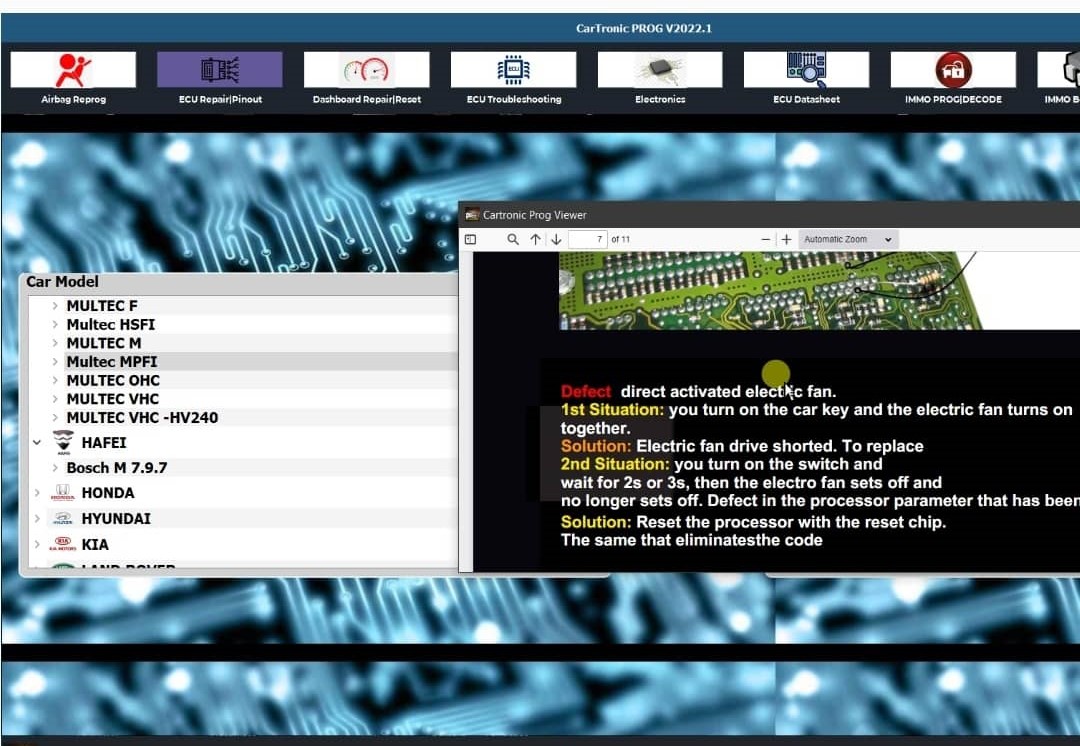Screen dimensions: 1080x746
Task: Go to next page with down arrow
Action: (x=556, y=240)
